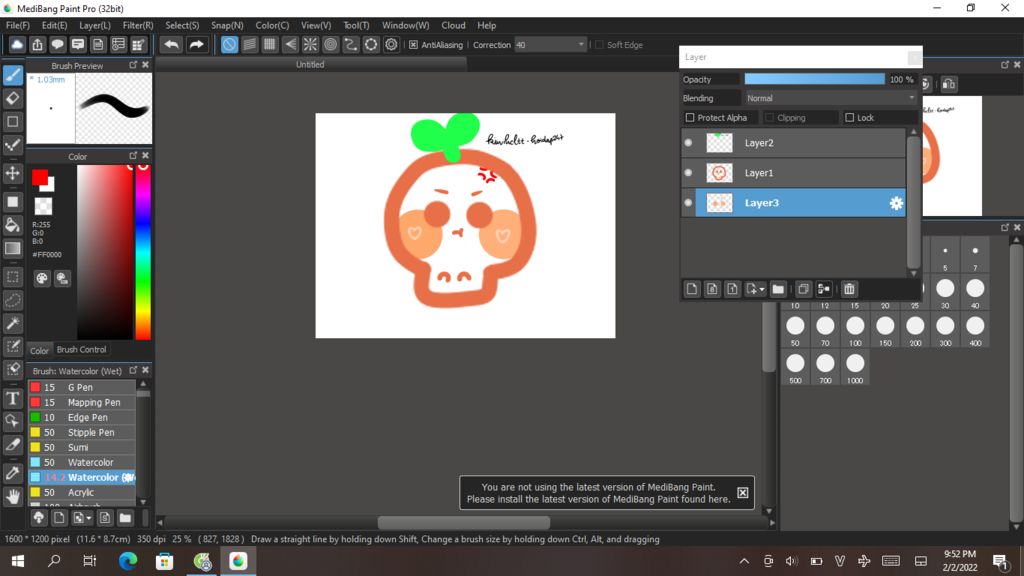This screenshot has width=1024, height=576.
Task: Open Microsoft Edge from the taskbar
Action: pyautogui.click(x=128, y=561)
